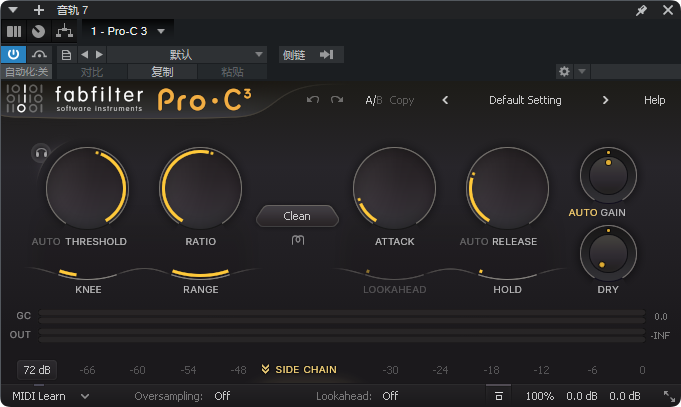Undo the last change with the undo arrow
Image resolution: width=681 pixels, height=407 pixels.
click(313, 100)
